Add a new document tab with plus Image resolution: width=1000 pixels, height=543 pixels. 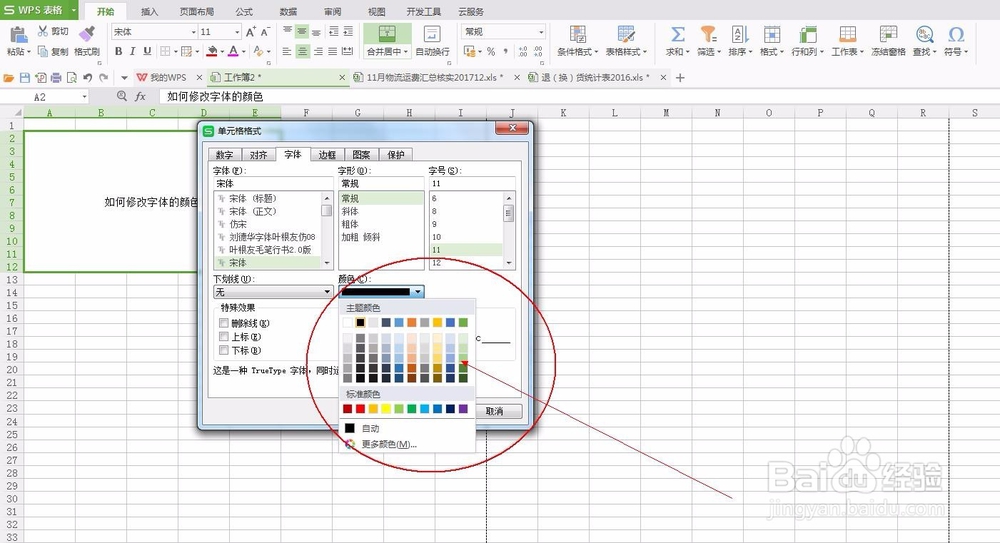click(680, 78)
